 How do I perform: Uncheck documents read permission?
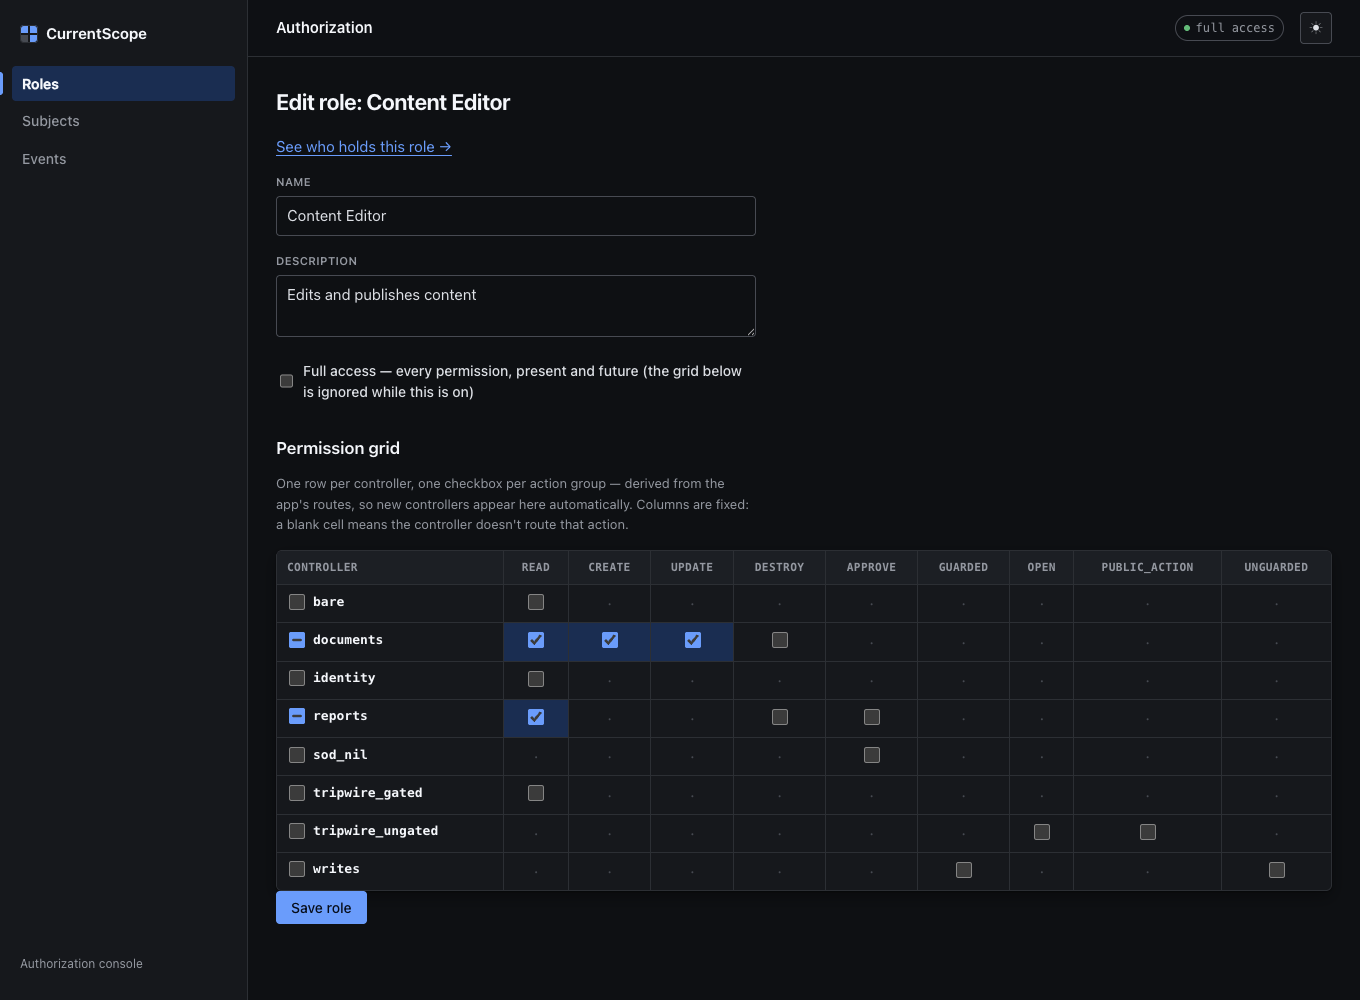point(536,640)
